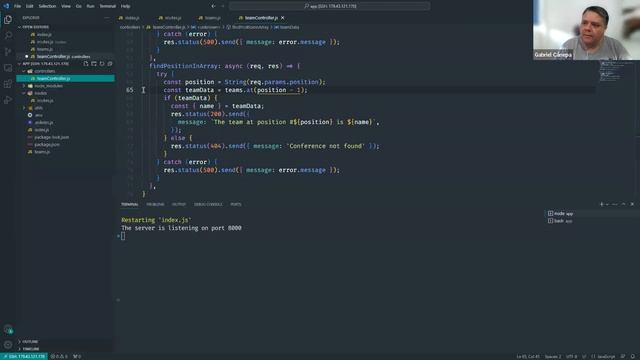Click the Ln 65 cursor position status item
The width and height of the screenshot is (640, 360).
pyautogui.click(x=528, y=356)
